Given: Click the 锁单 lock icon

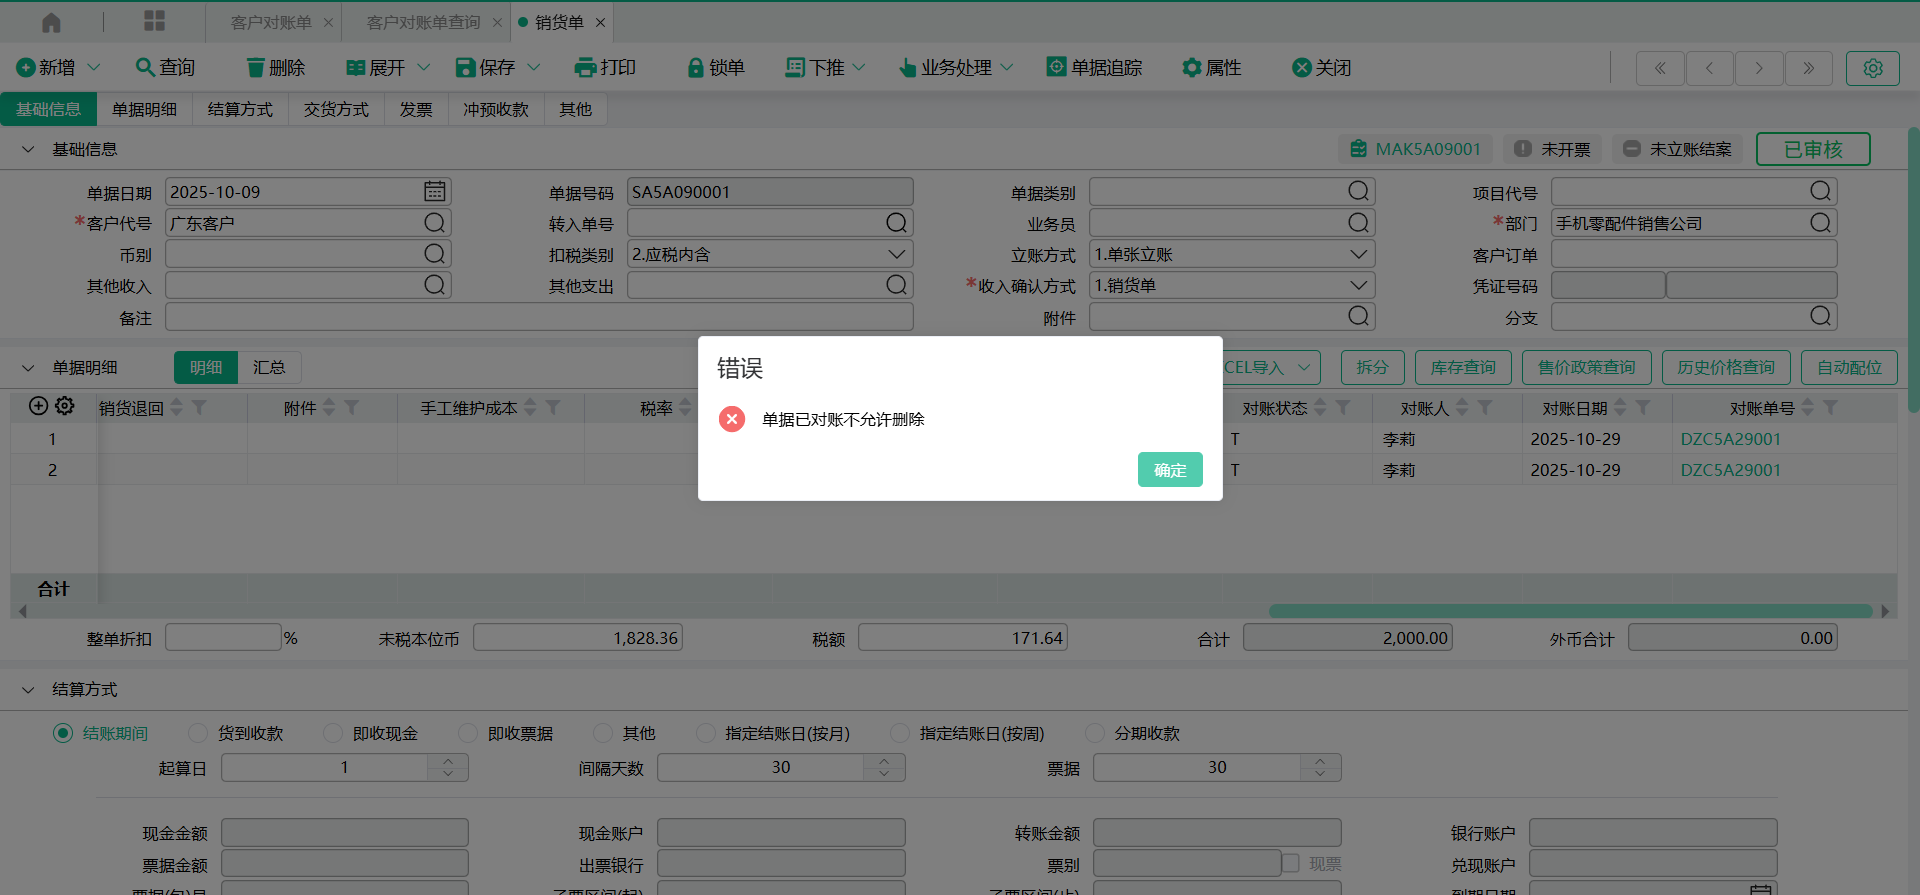Looking at the screenshot, I should pyautogui.click(x=696, y=68).
